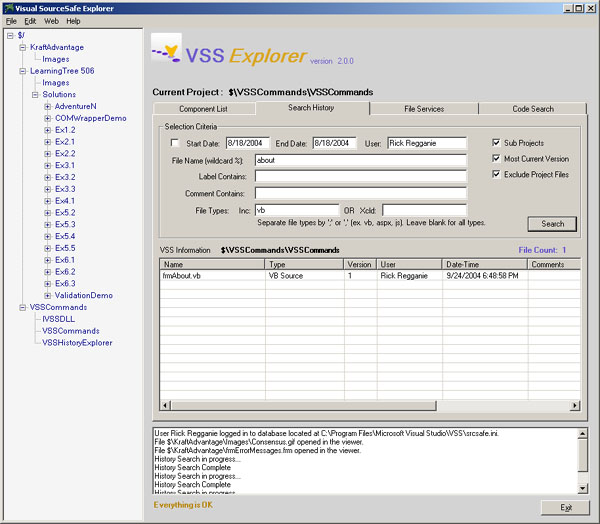Screen dimensions: 600x524
Task: Click the VSS Explorer logo icon
Action: 166,48
